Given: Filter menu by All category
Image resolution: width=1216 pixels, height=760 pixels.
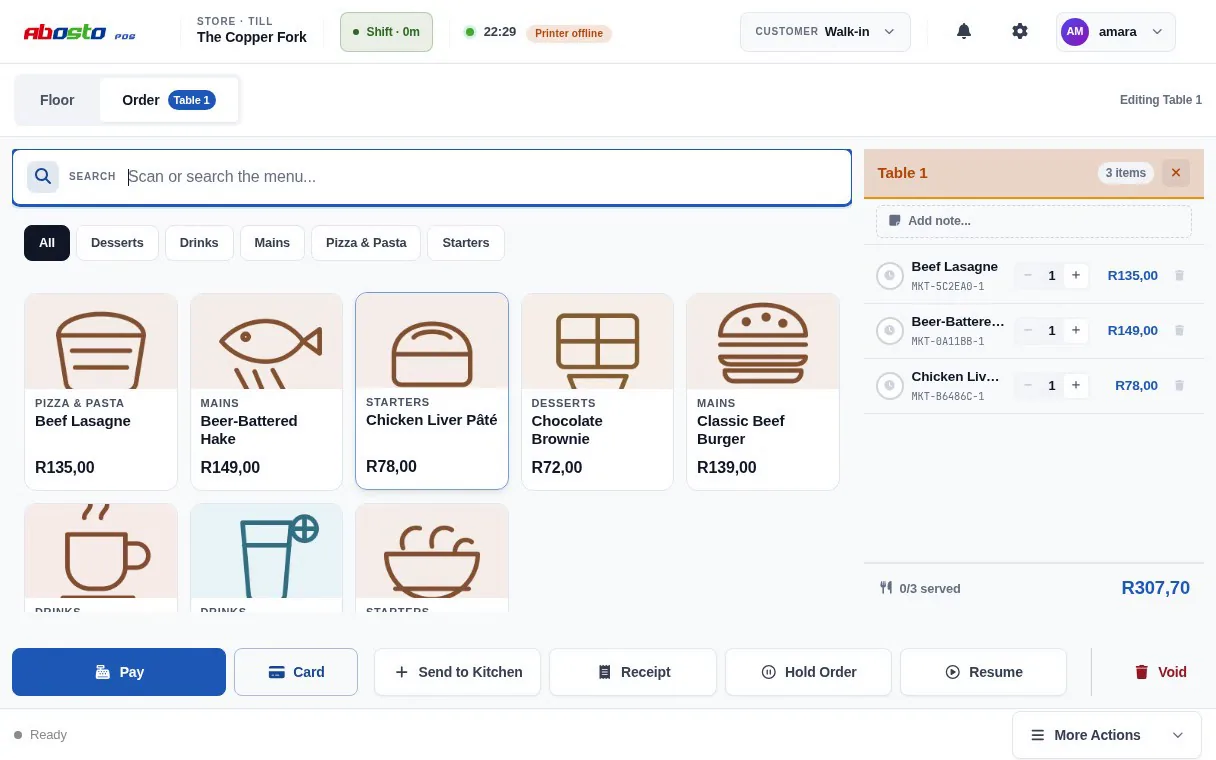Looking at the screenshot, I should (x=47, y=243).
